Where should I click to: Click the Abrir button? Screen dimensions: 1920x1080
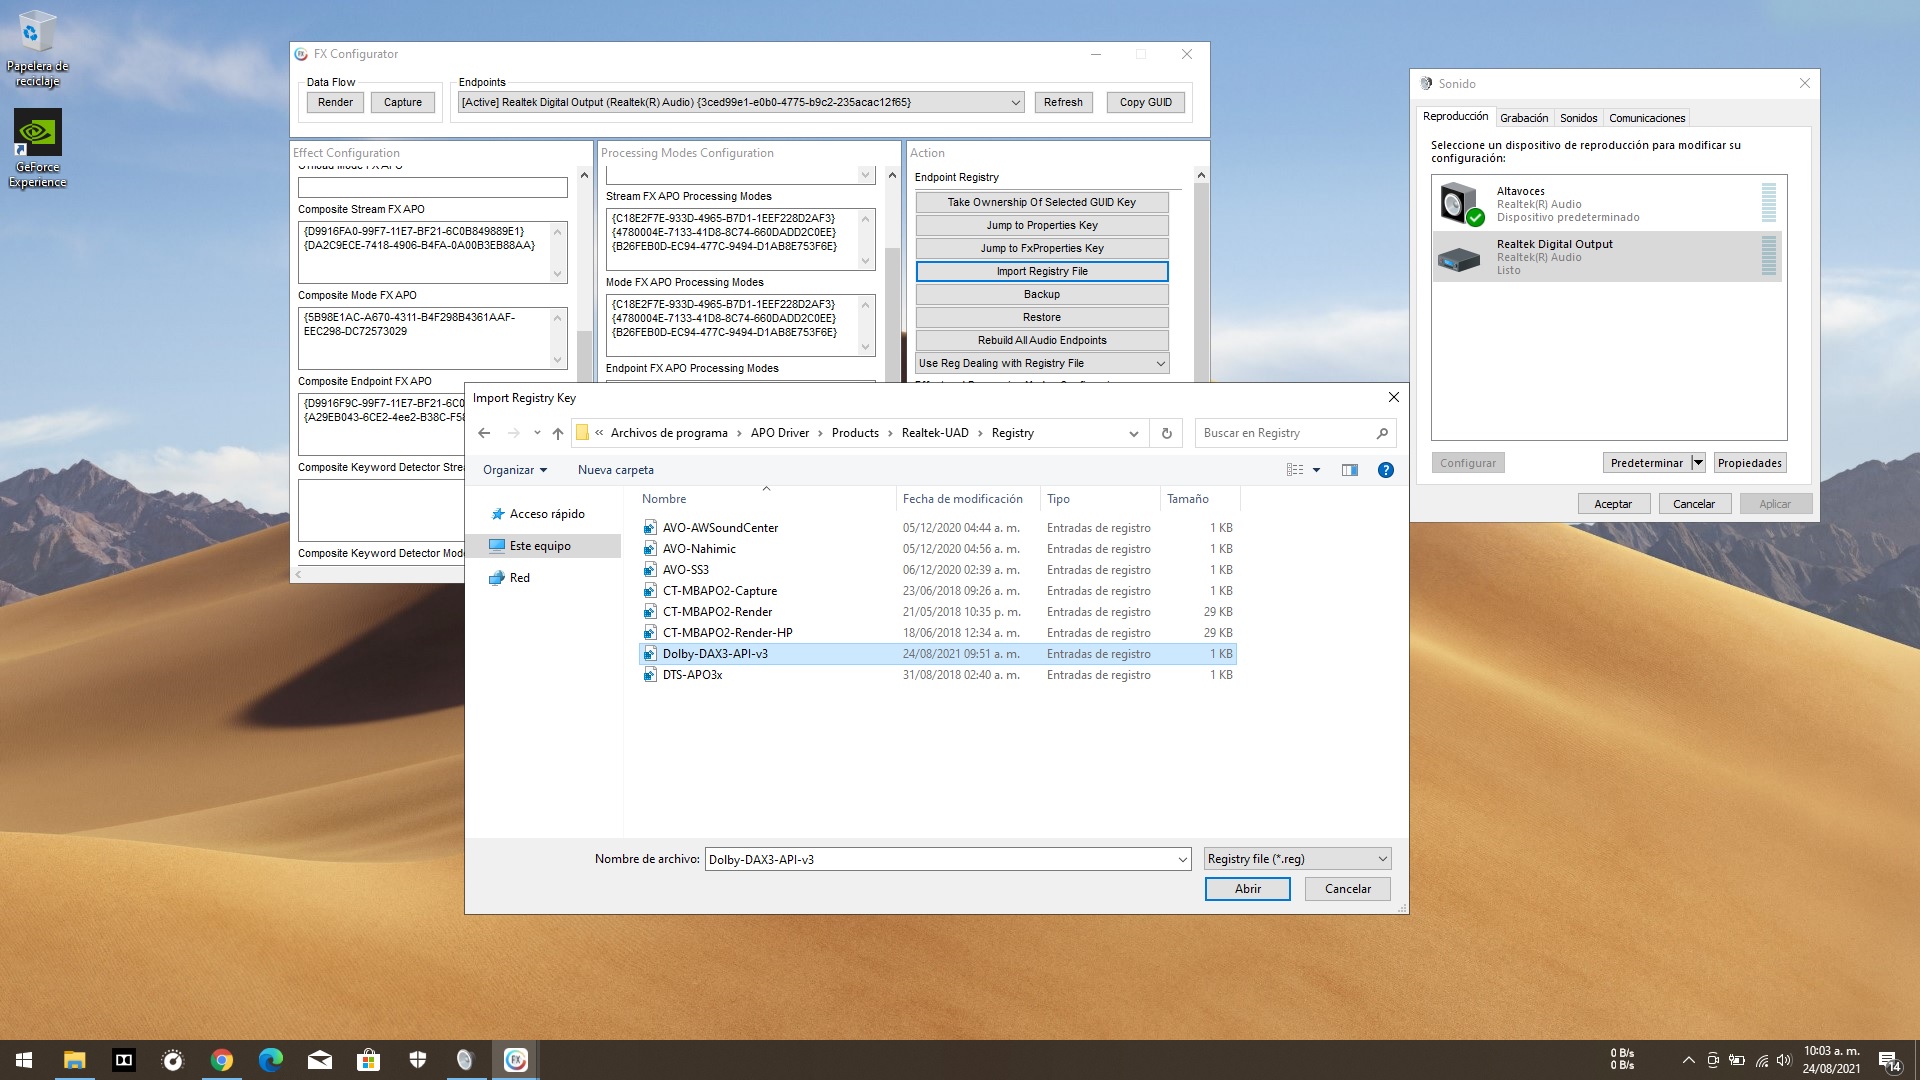coord(1247,889)
